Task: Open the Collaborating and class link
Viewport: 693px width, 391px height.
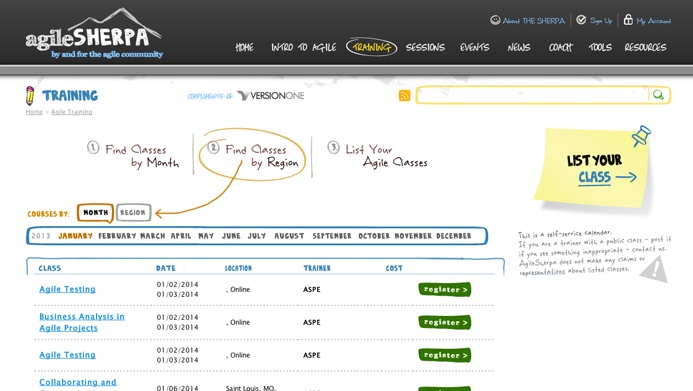Action: coord(78,382)
